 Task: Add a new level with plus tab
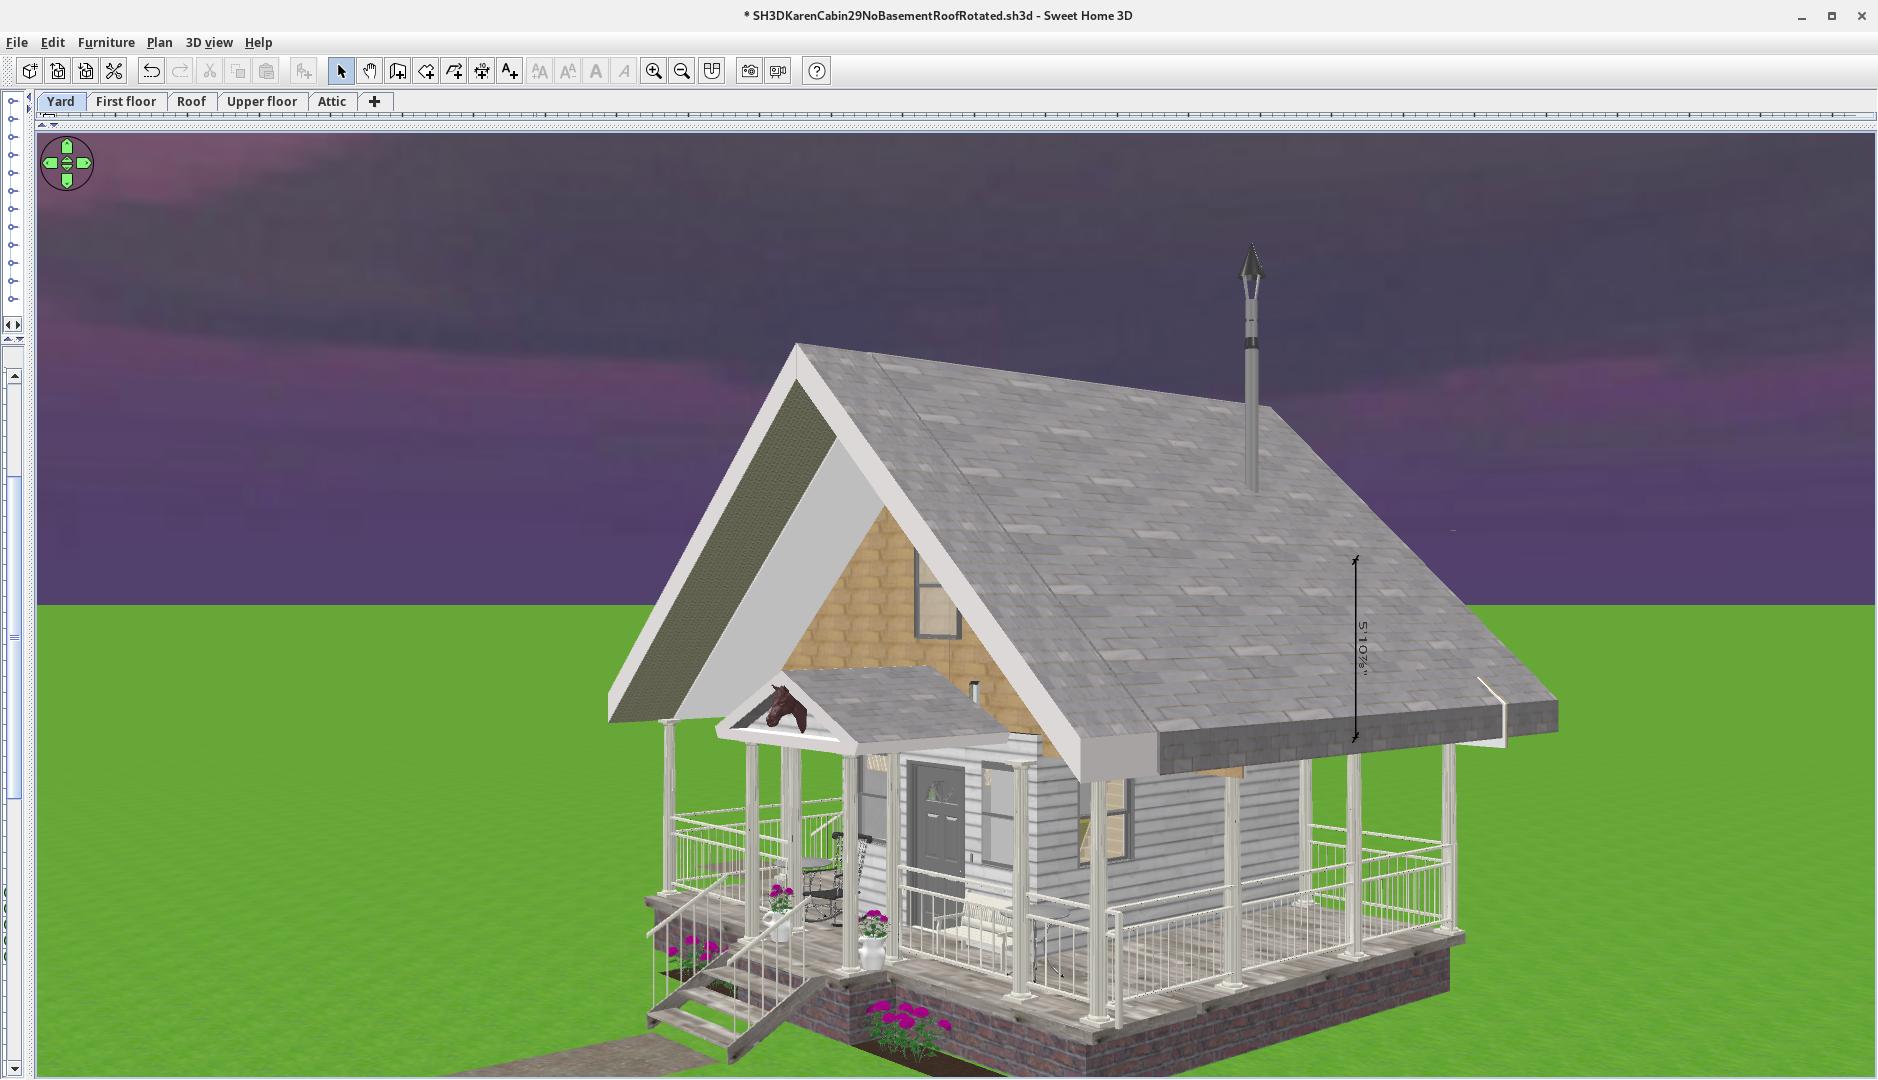(374, 102)
